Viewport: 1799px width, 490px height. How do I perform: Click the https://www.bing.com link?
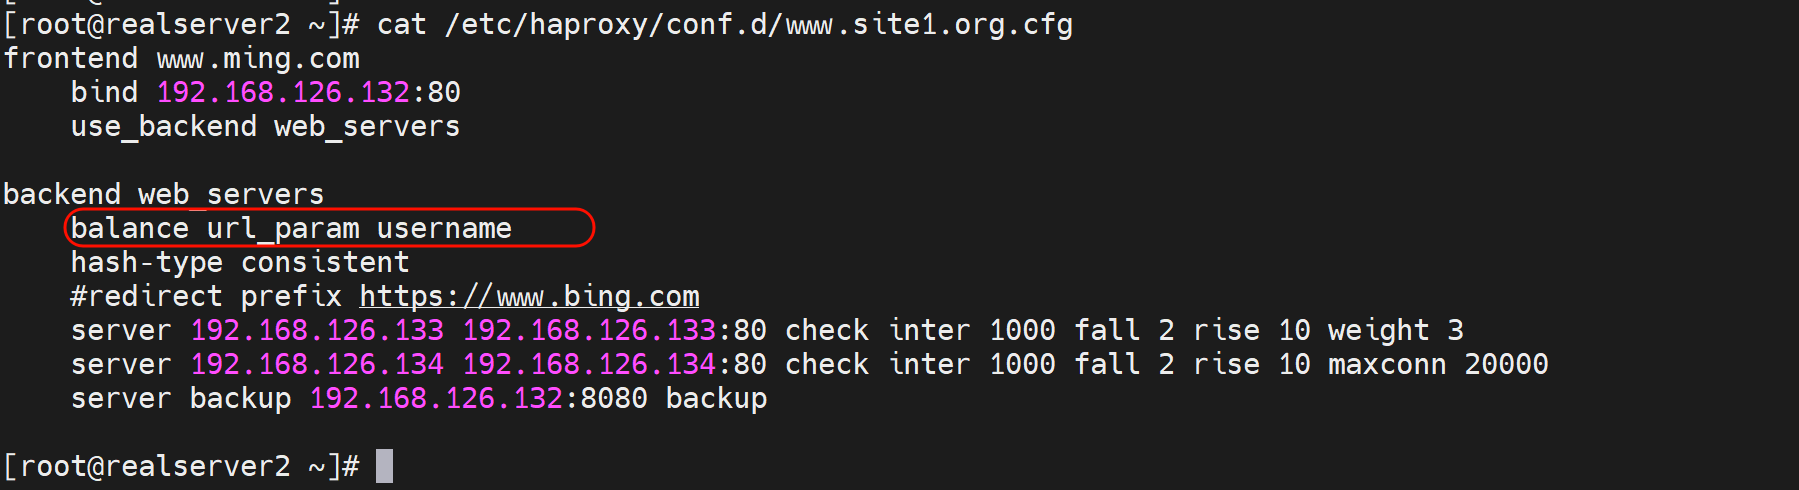point(529,296)
